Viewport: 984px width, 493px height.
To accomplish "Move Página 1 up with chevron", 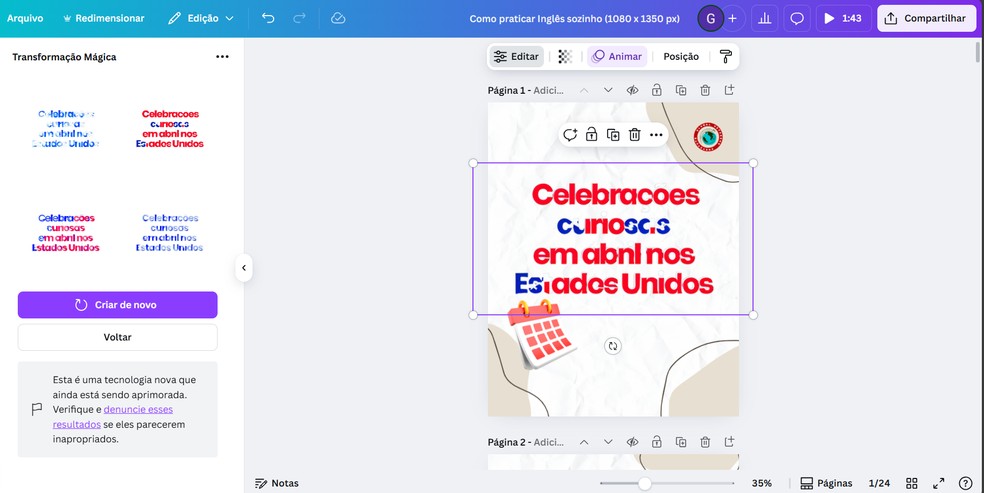I will (x=584, y=90).
